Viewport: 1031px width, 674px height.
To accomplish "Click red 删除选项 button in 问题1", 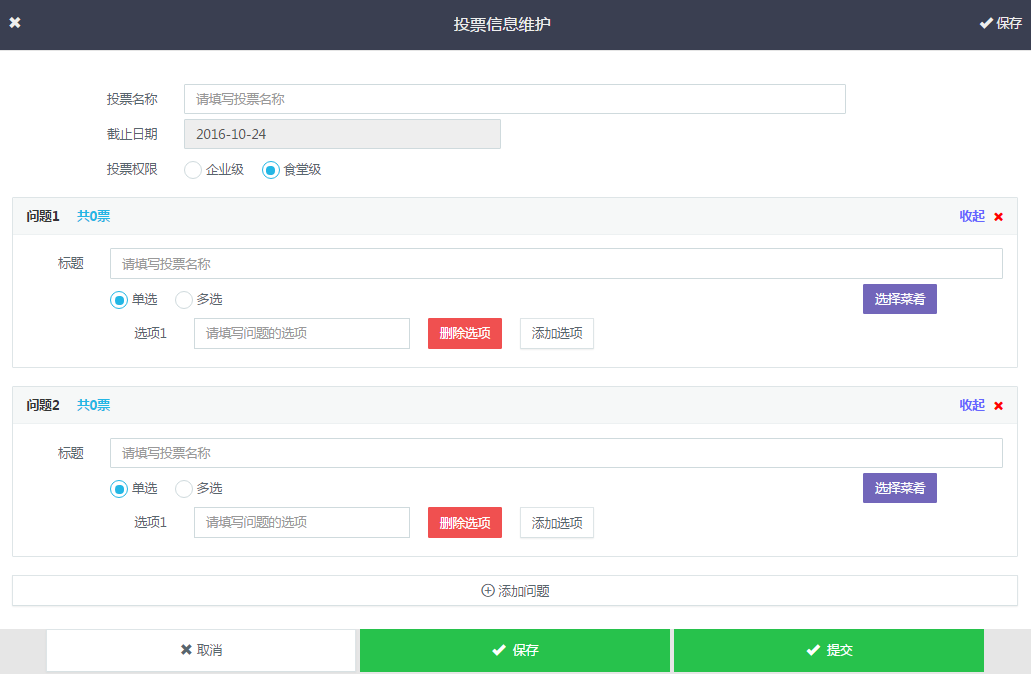I will 465,333.
